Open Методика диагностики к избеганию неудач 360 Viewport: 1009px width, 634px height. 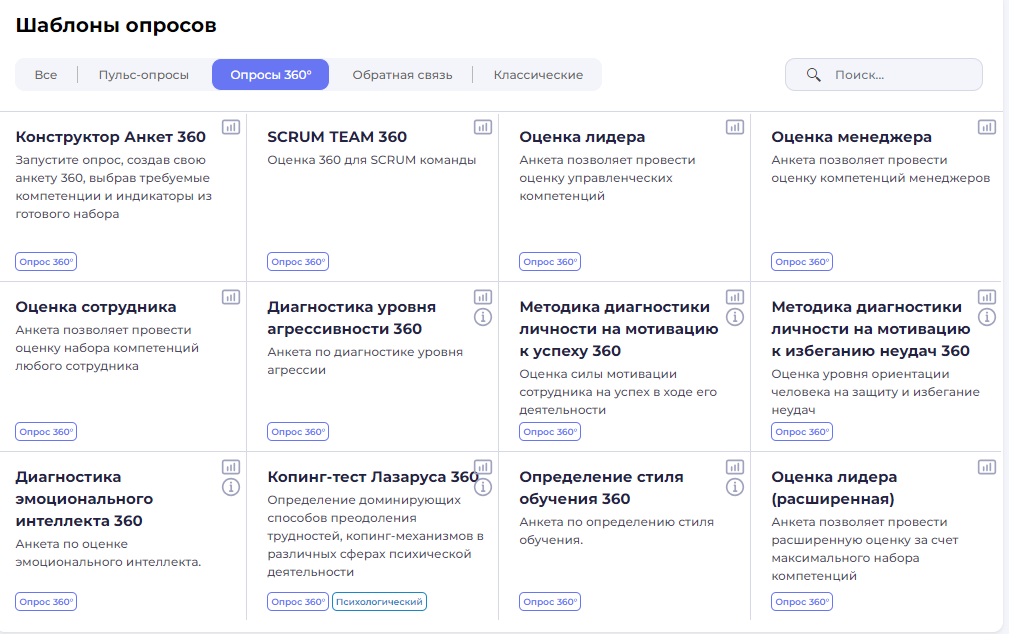pyautogui.click(x=870, y=329)
